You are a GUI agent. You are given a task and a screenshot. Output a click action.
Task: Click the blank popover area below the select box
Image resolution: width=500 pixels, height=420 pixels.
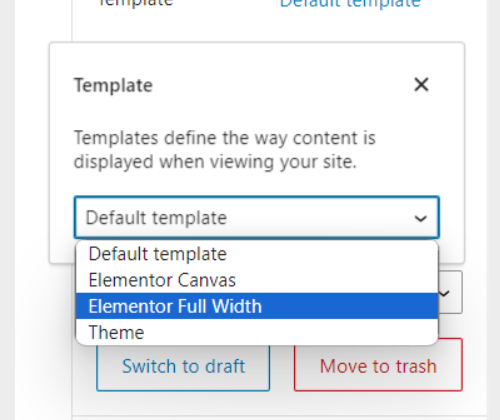pyautogui.click(x=257, y=251)
